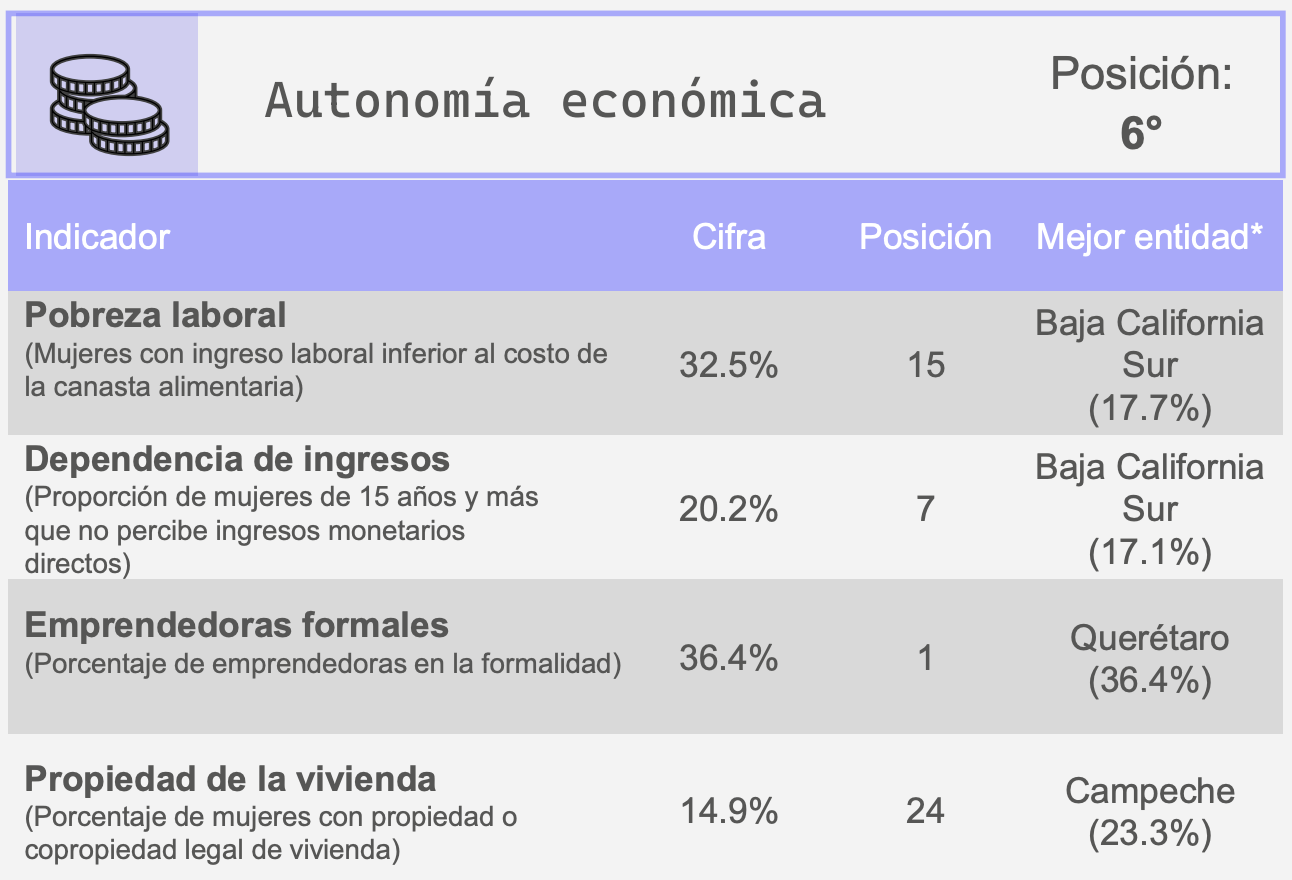The height and width of the screenshot is (880, 1292).
Task: Click position value 7 in Dependencia row
Action: 925,510
